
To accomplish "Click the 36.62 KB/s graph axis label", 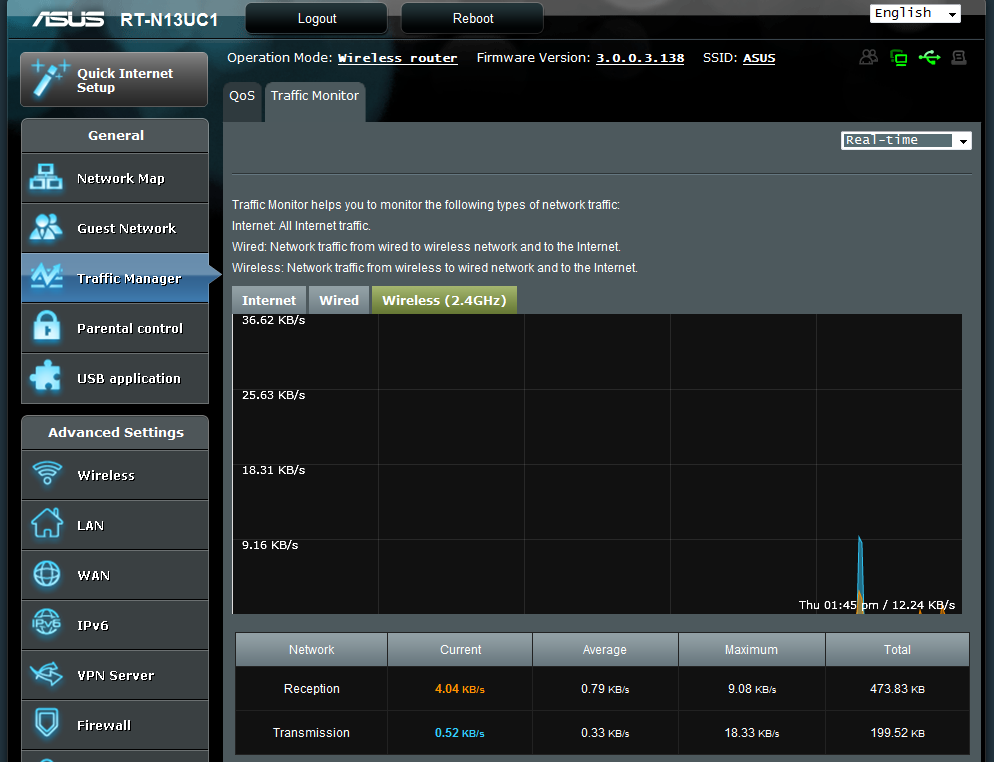I will [273, 320].
